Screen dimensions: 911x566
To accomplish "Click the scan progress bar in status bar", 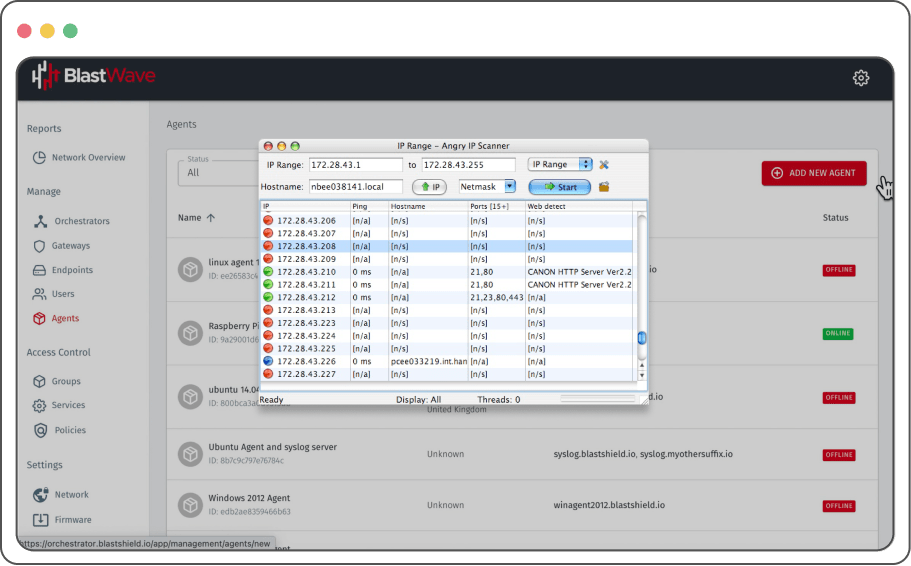I will (x=597, y=399).
